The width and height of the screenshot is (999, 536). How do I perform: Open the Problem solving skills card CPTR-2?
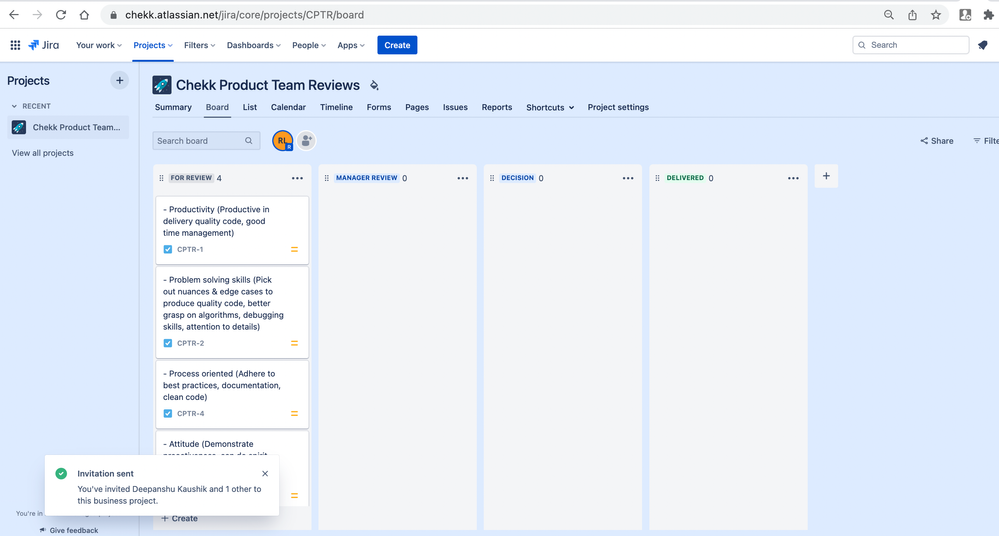point(232,312)
